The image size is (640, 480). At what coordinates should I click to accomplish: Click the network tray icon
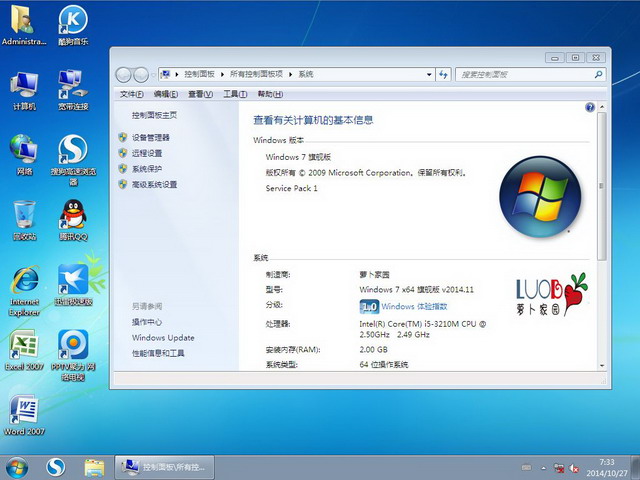click(x=559, y=468)
